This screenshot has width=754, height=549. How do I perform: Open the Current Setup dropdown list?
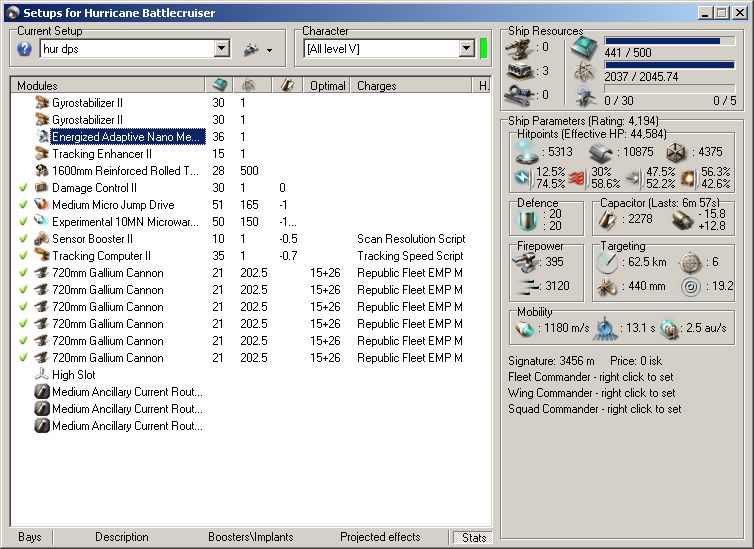click(x=221, y=49)
